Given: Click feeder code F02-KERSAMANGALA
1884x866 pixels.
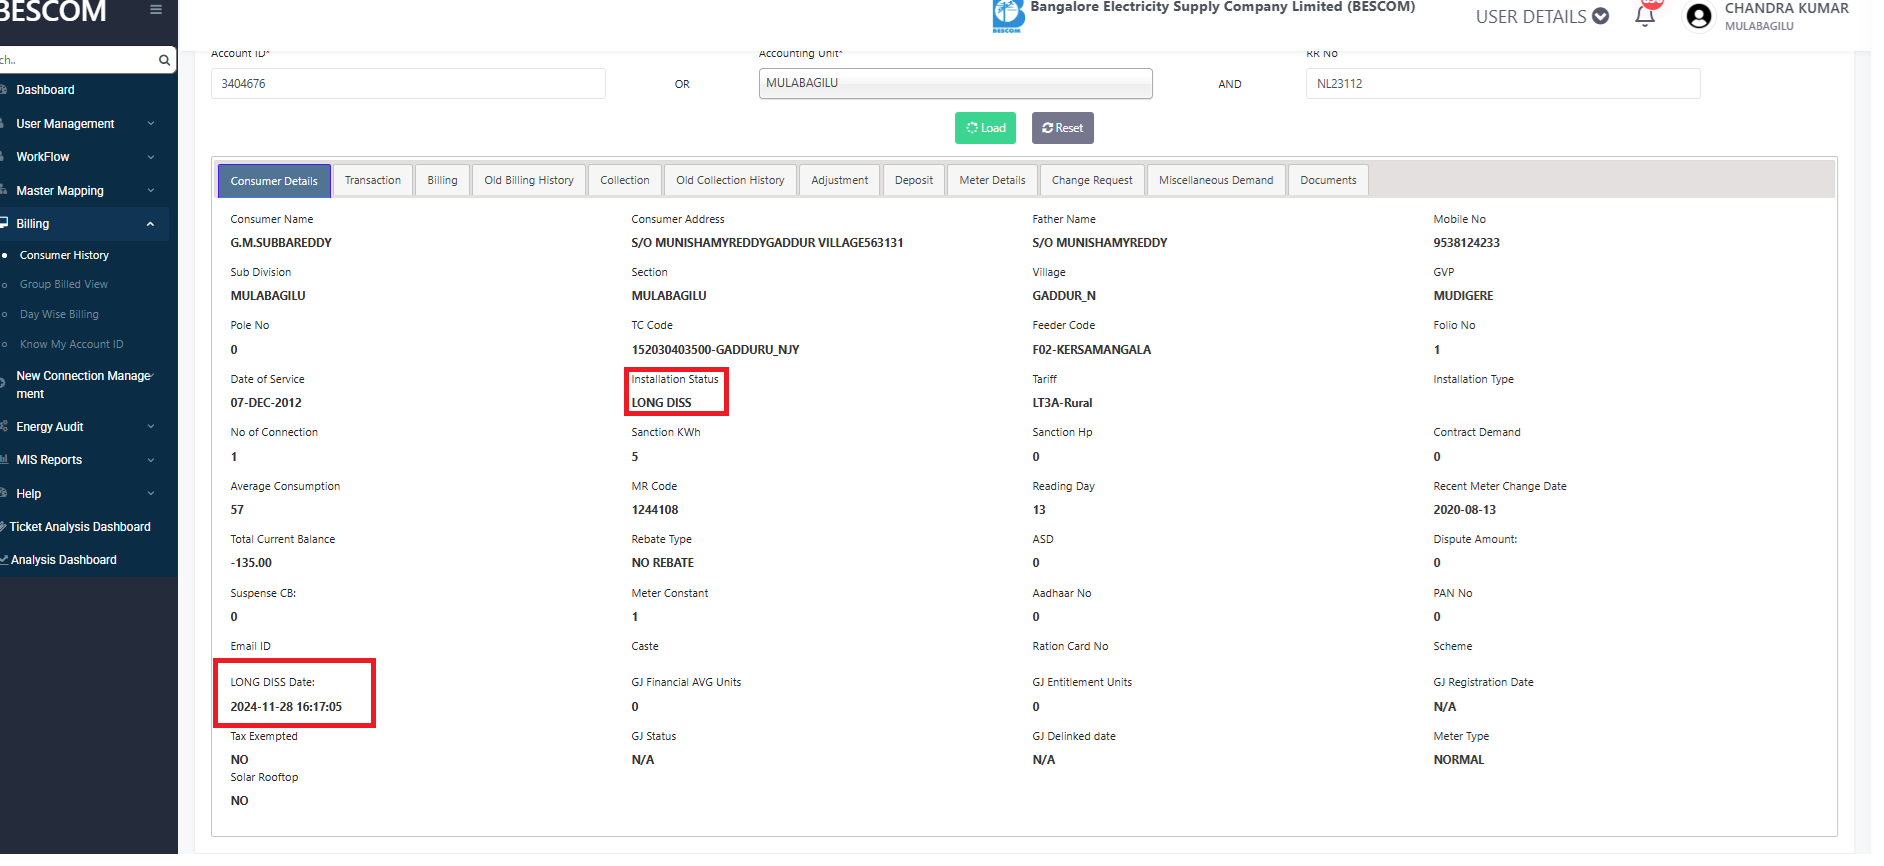Looking at the screenshot, I should pyautogui.click(x=1091, y=350).
